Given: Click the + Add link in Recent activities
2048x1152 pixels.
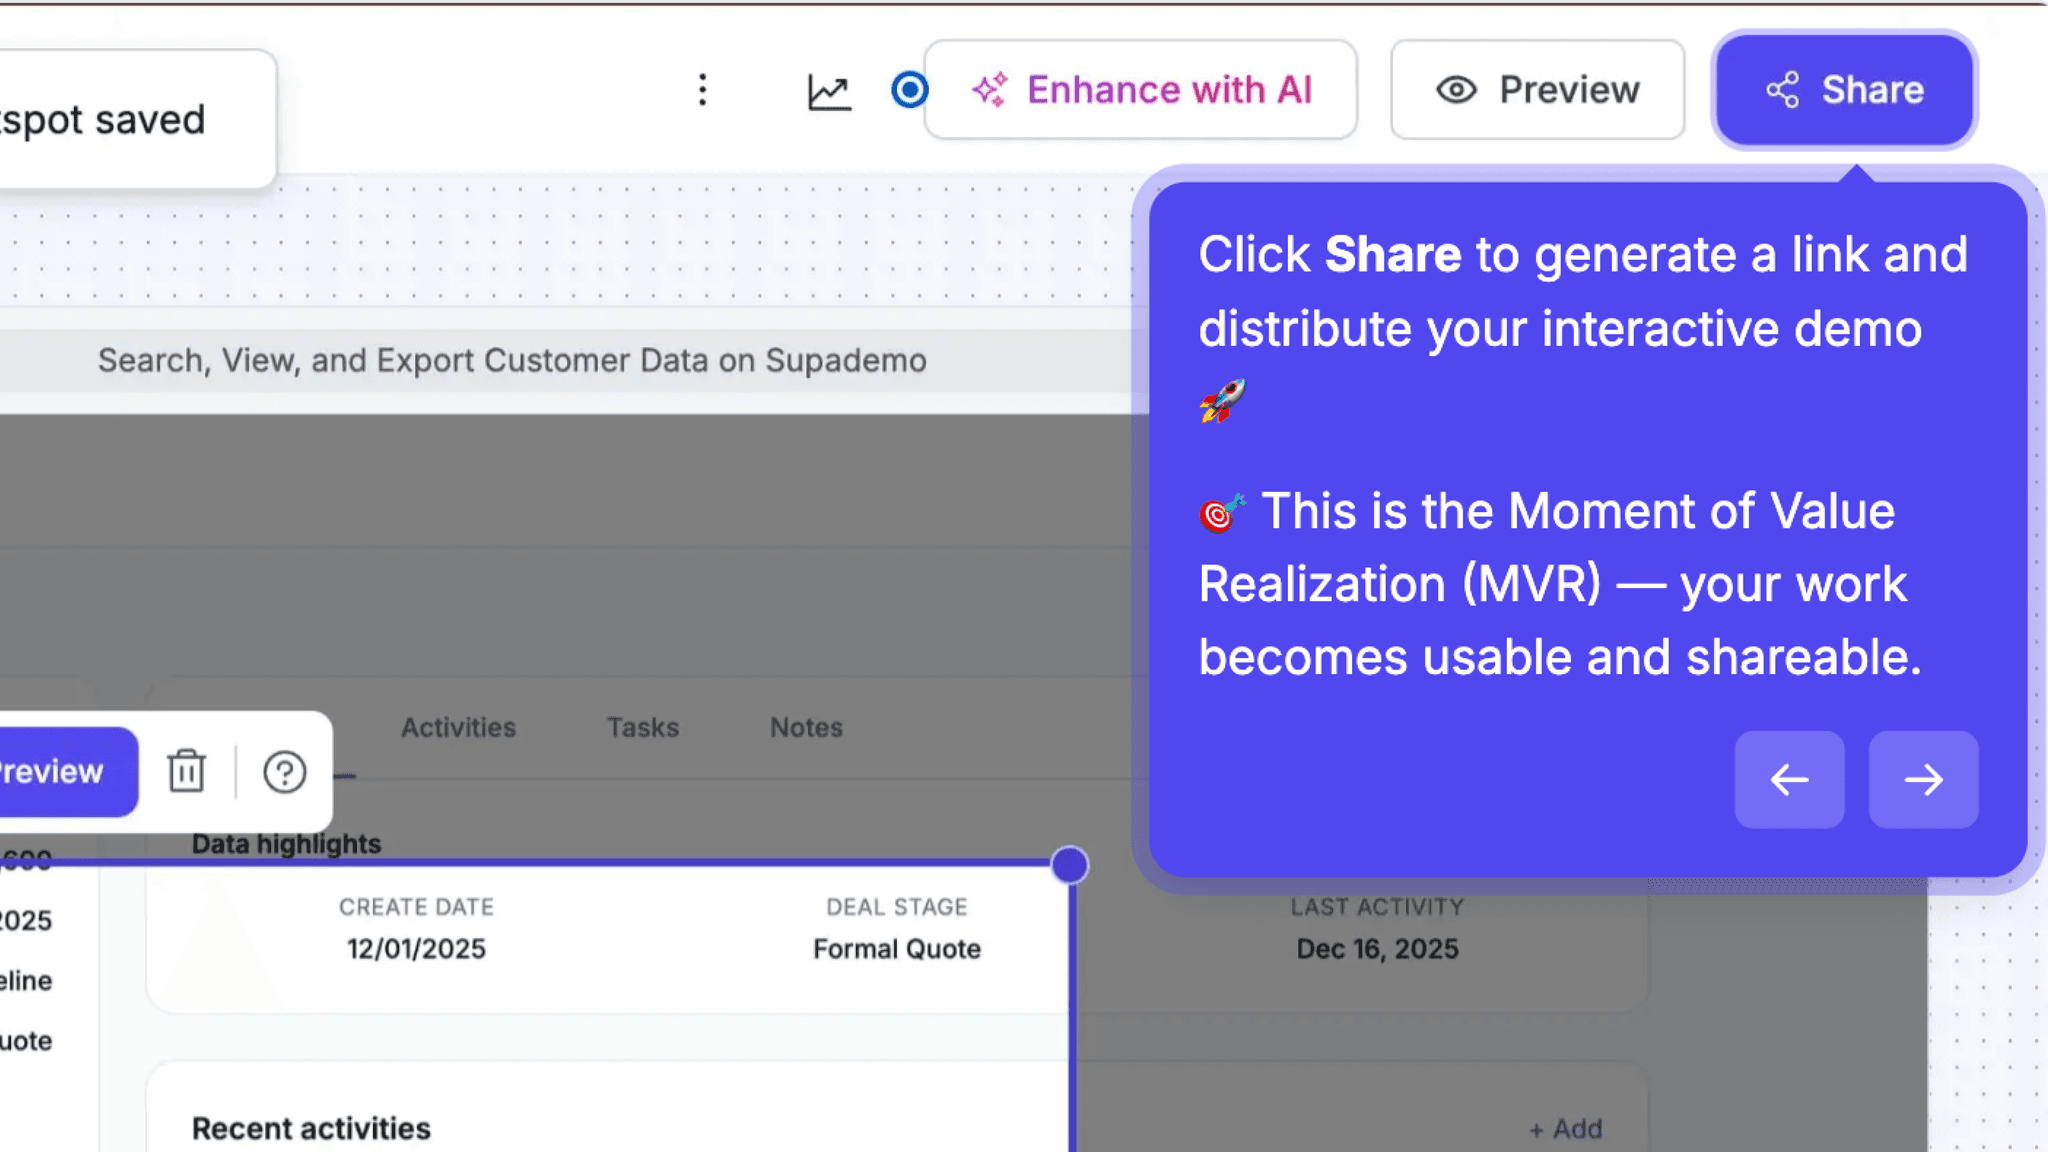Looking at the screenshot, I should 1565,1129.
